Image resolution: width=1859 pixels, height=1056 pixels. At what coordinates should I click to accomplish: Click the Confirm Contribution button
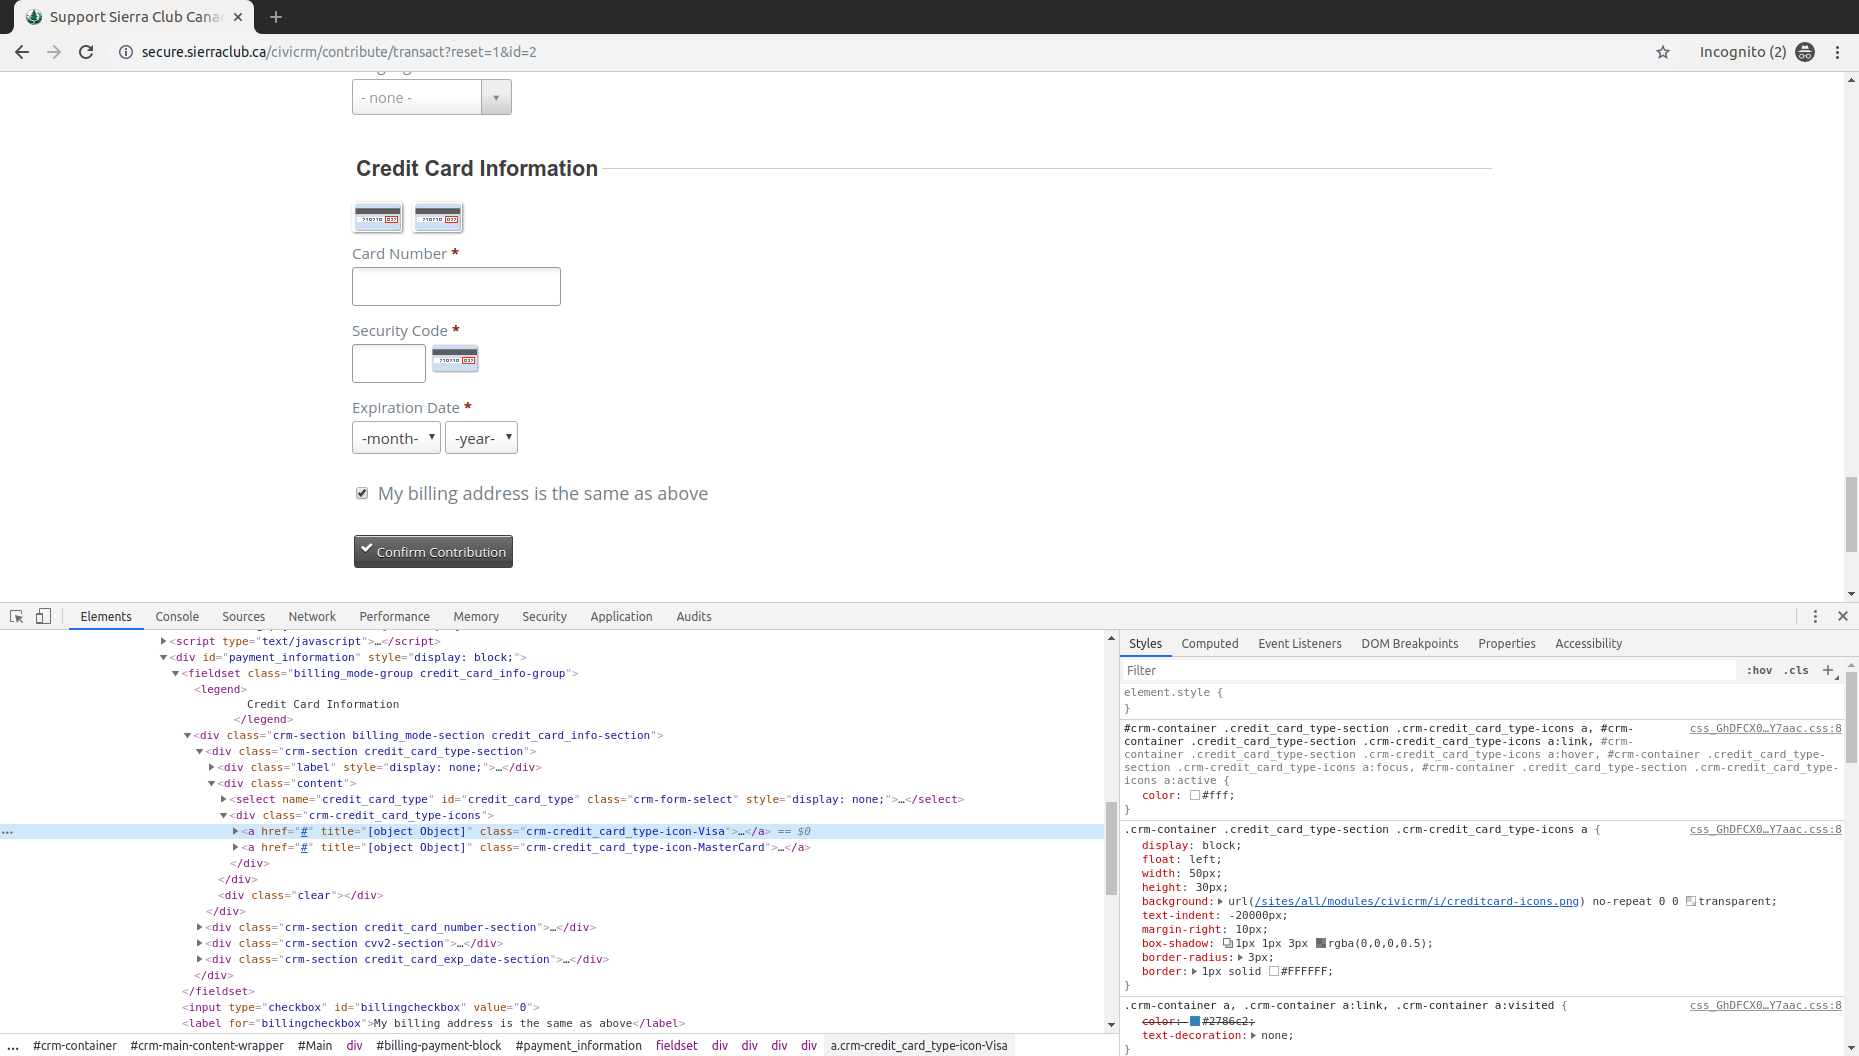pyautogui.click(x=433, y=551)
